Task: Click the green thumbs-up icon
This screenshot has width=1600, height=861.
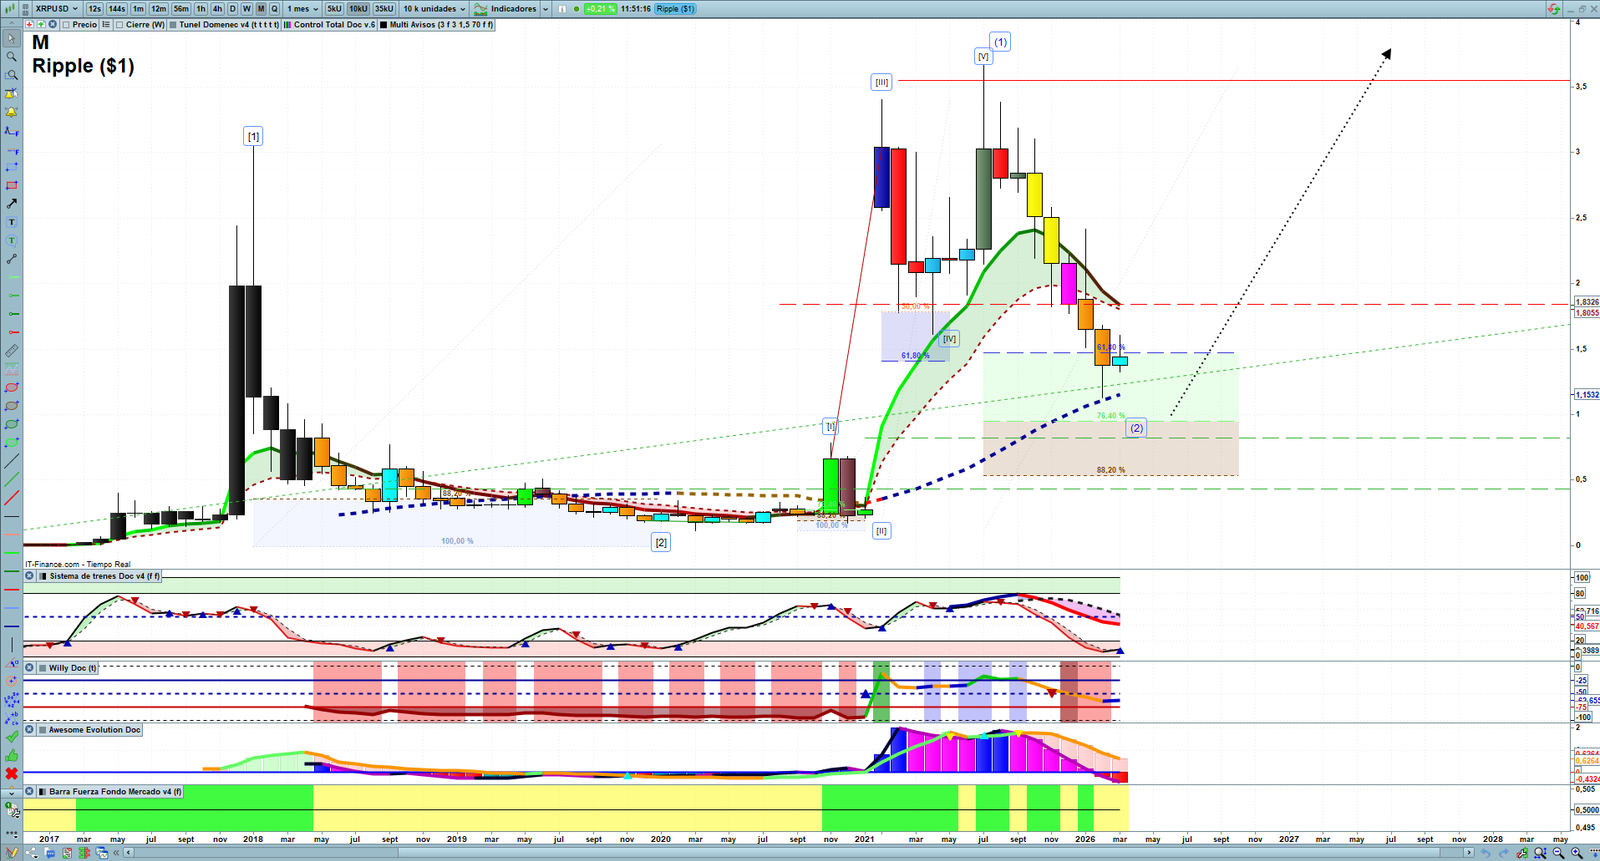Action: tap(11, 755)
